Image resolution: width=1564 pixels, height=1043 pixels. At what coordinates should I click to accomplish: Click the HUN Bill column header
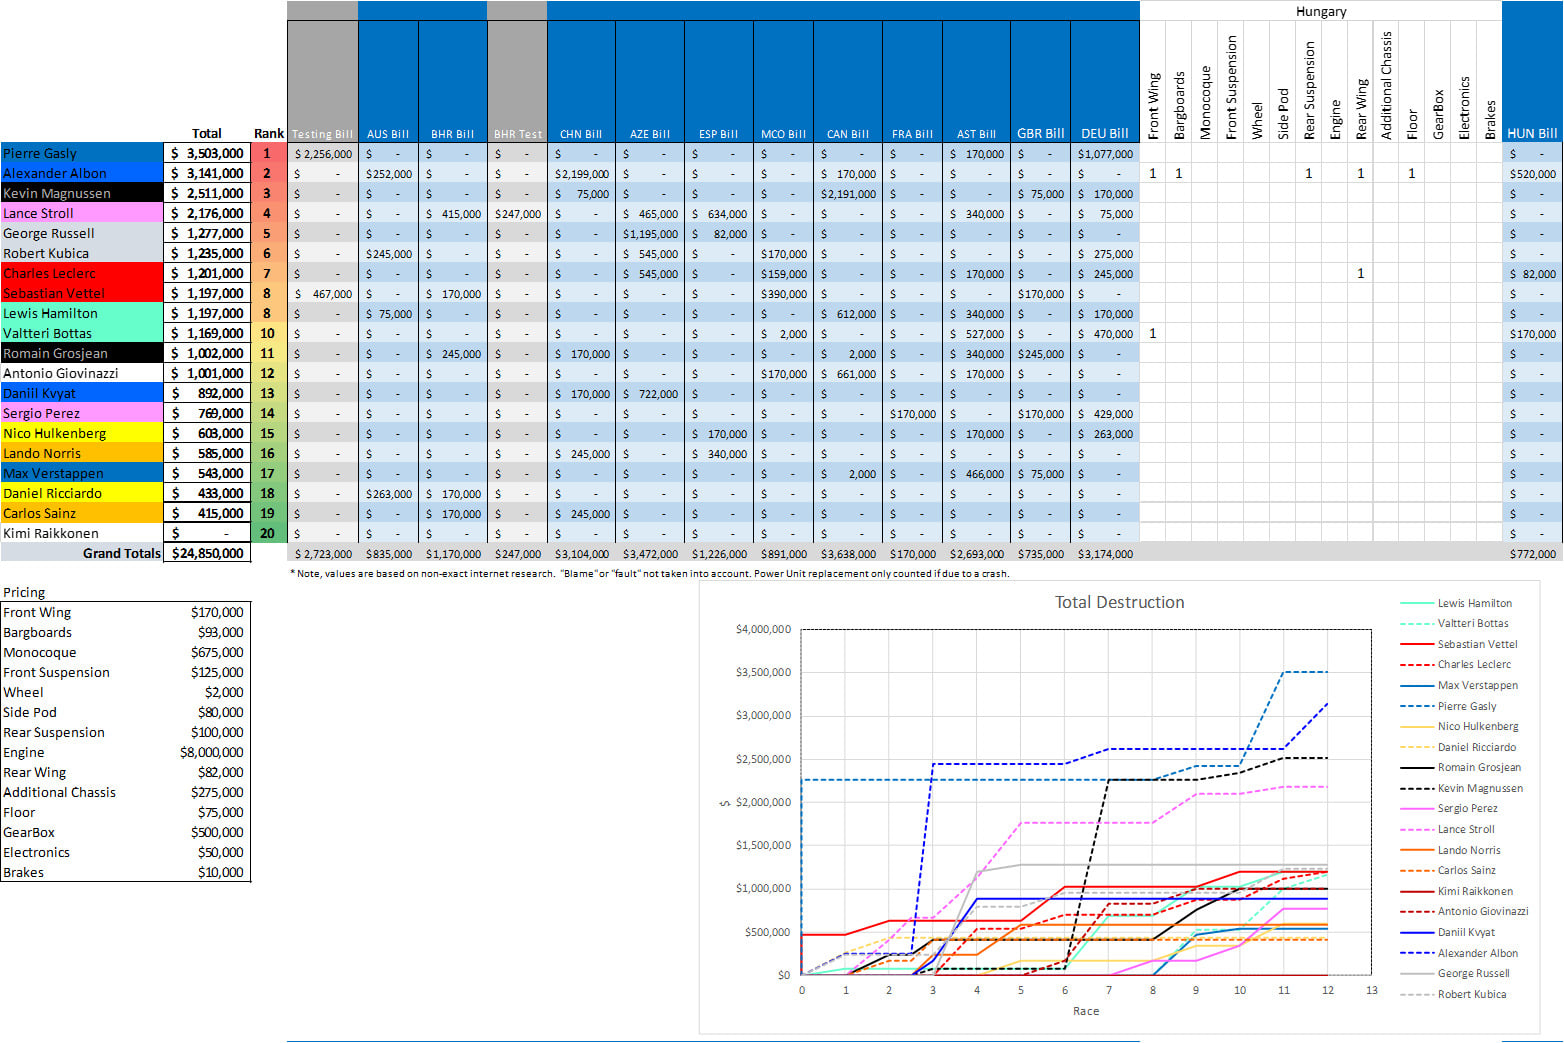coord(1532,133)
